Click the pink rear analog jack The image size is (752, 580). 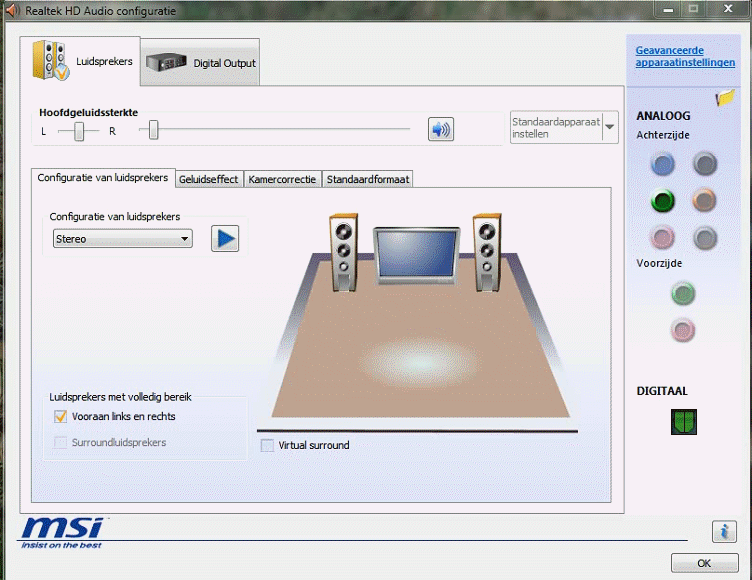(x=663, y=237)
